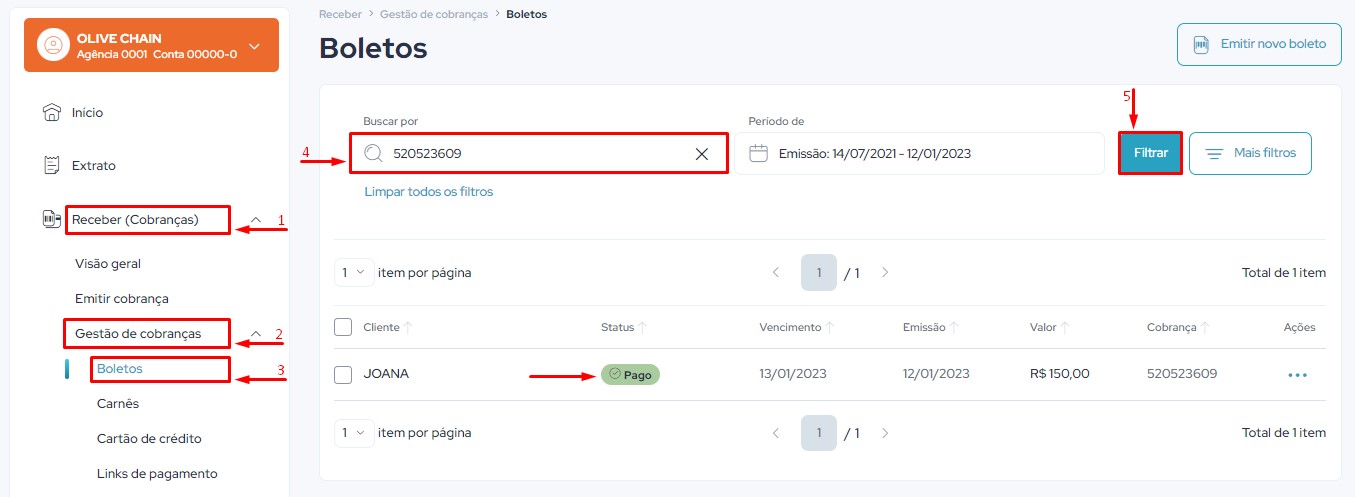Viewport: 1355px width, 497px height.
Task: Sort by the Valor column
Action: [x=1050, y=327]
